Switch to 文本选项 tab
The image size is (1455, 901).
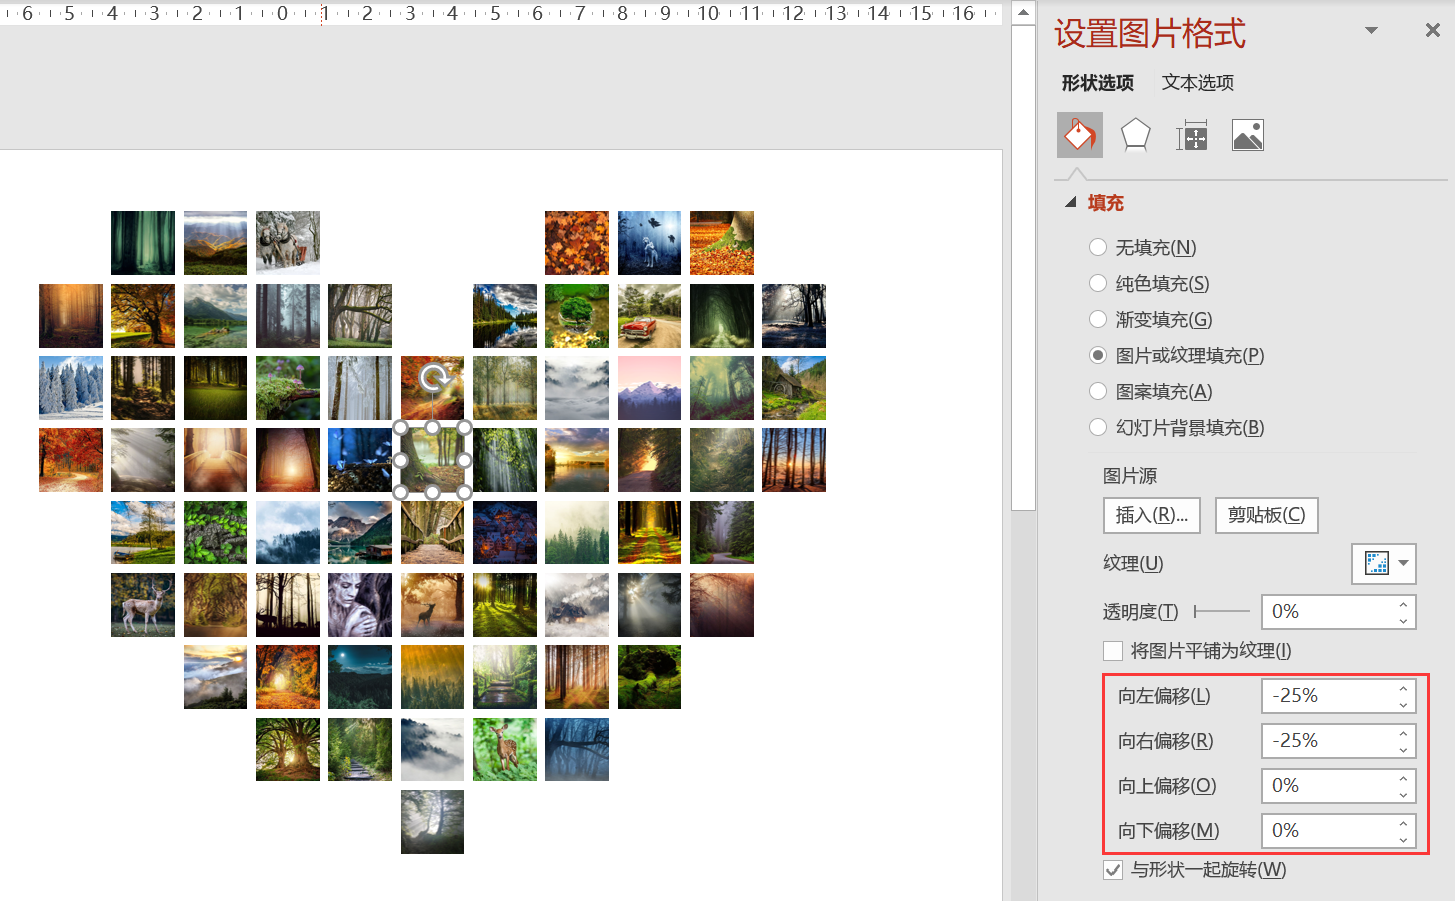(x=1198, y=83)
